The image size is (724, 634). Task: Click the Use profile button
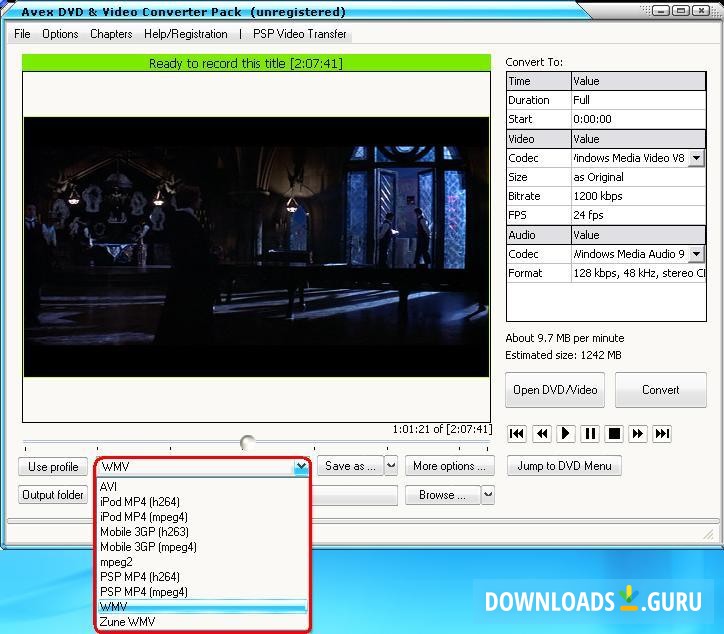click(53, 466)
